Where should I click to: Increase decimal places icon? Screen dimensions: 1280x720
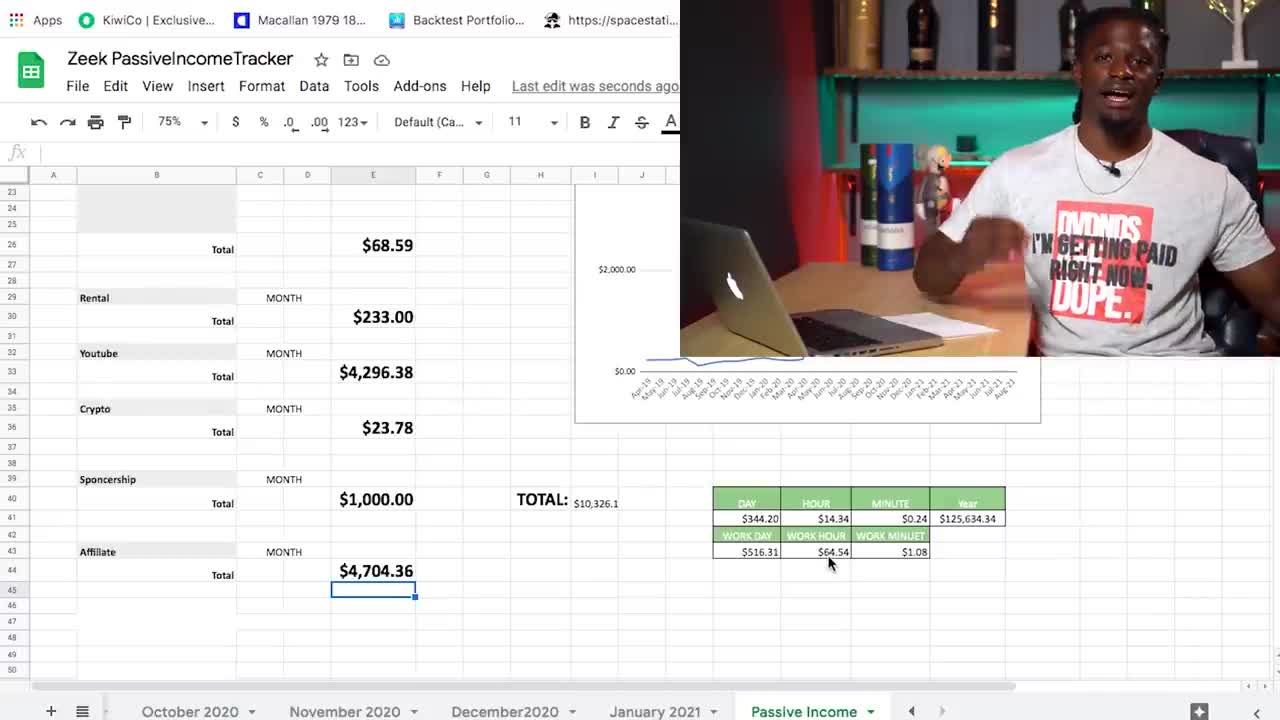(319, 122)
